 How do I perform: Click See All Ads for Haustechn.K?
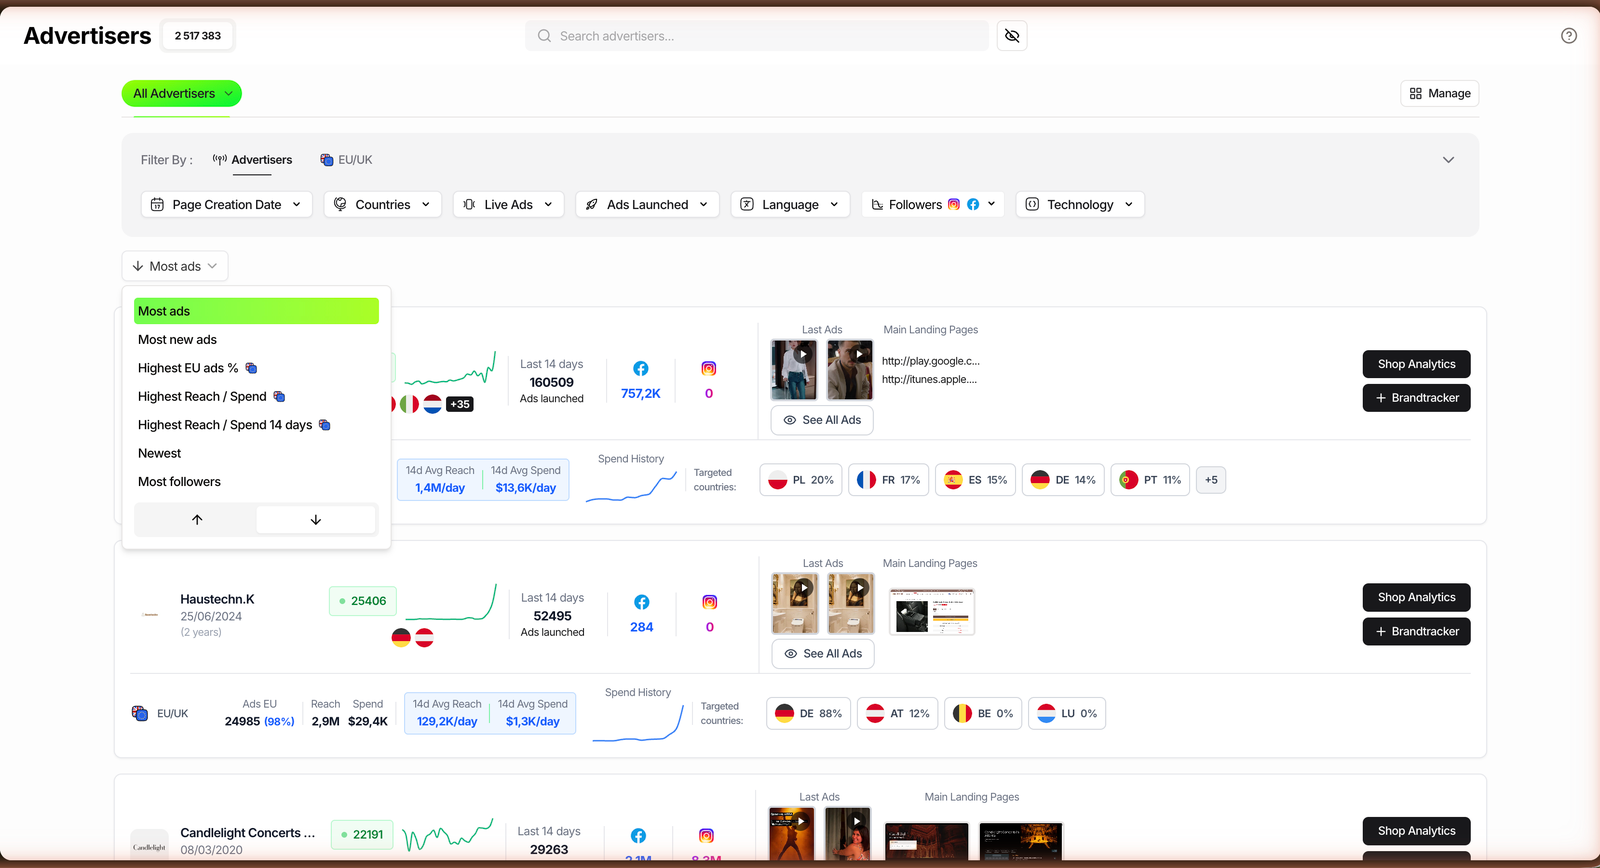(x=823, y=654)
